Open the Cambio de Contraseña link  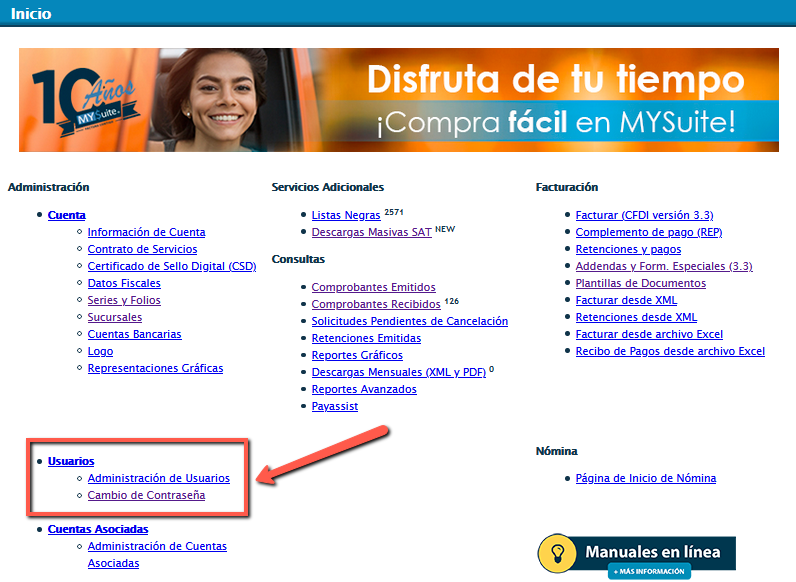coord(146,495)
